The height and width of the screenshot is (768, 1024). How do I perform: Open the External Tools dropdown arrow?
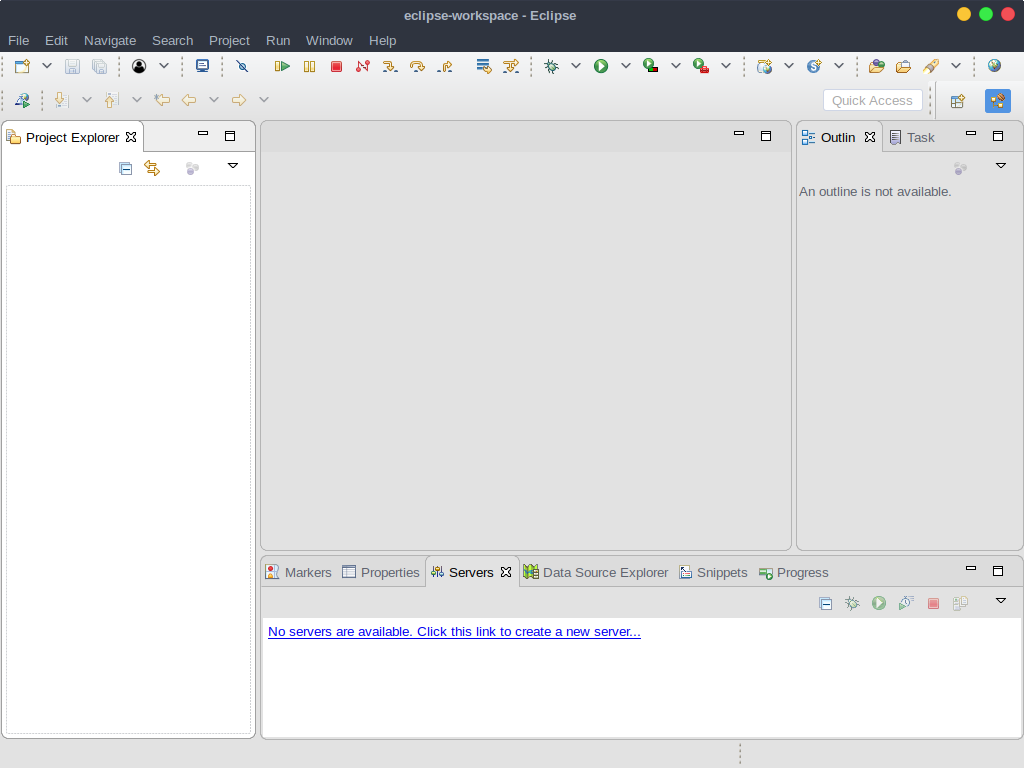tap(726, 66)
